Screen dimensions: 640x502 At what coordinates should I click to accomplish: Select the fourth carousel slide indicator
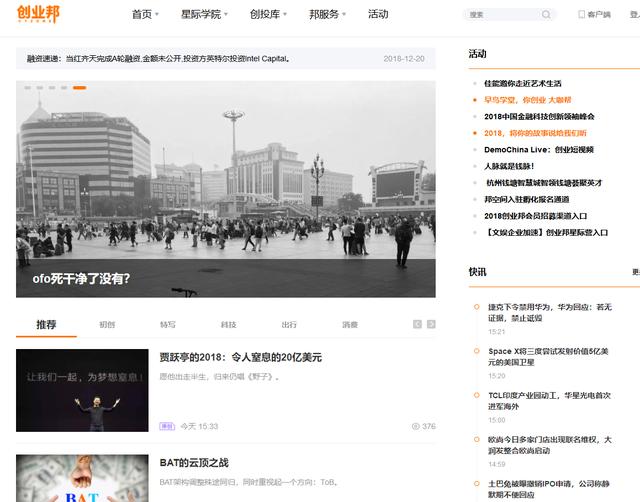pos(64,88)
